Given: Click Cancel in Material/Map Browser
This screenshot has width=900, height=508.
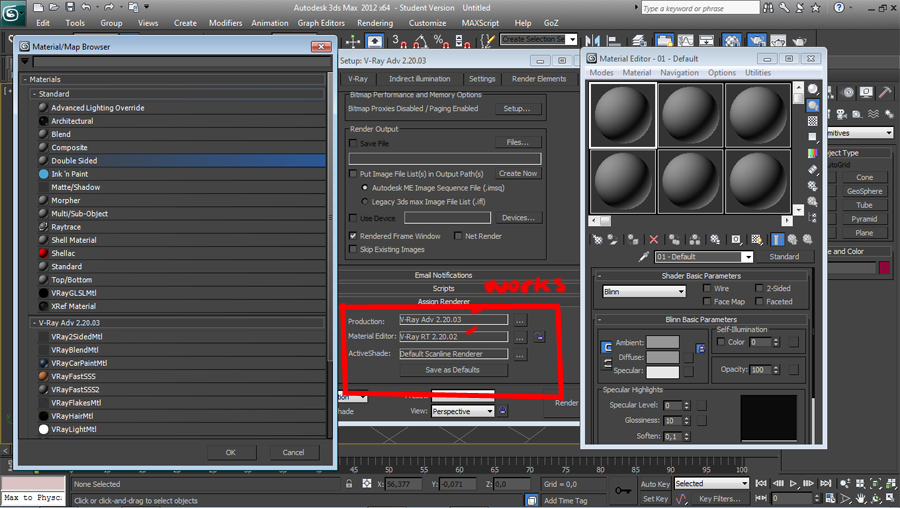Looking at the screenshot, I should tap(293, 452).
